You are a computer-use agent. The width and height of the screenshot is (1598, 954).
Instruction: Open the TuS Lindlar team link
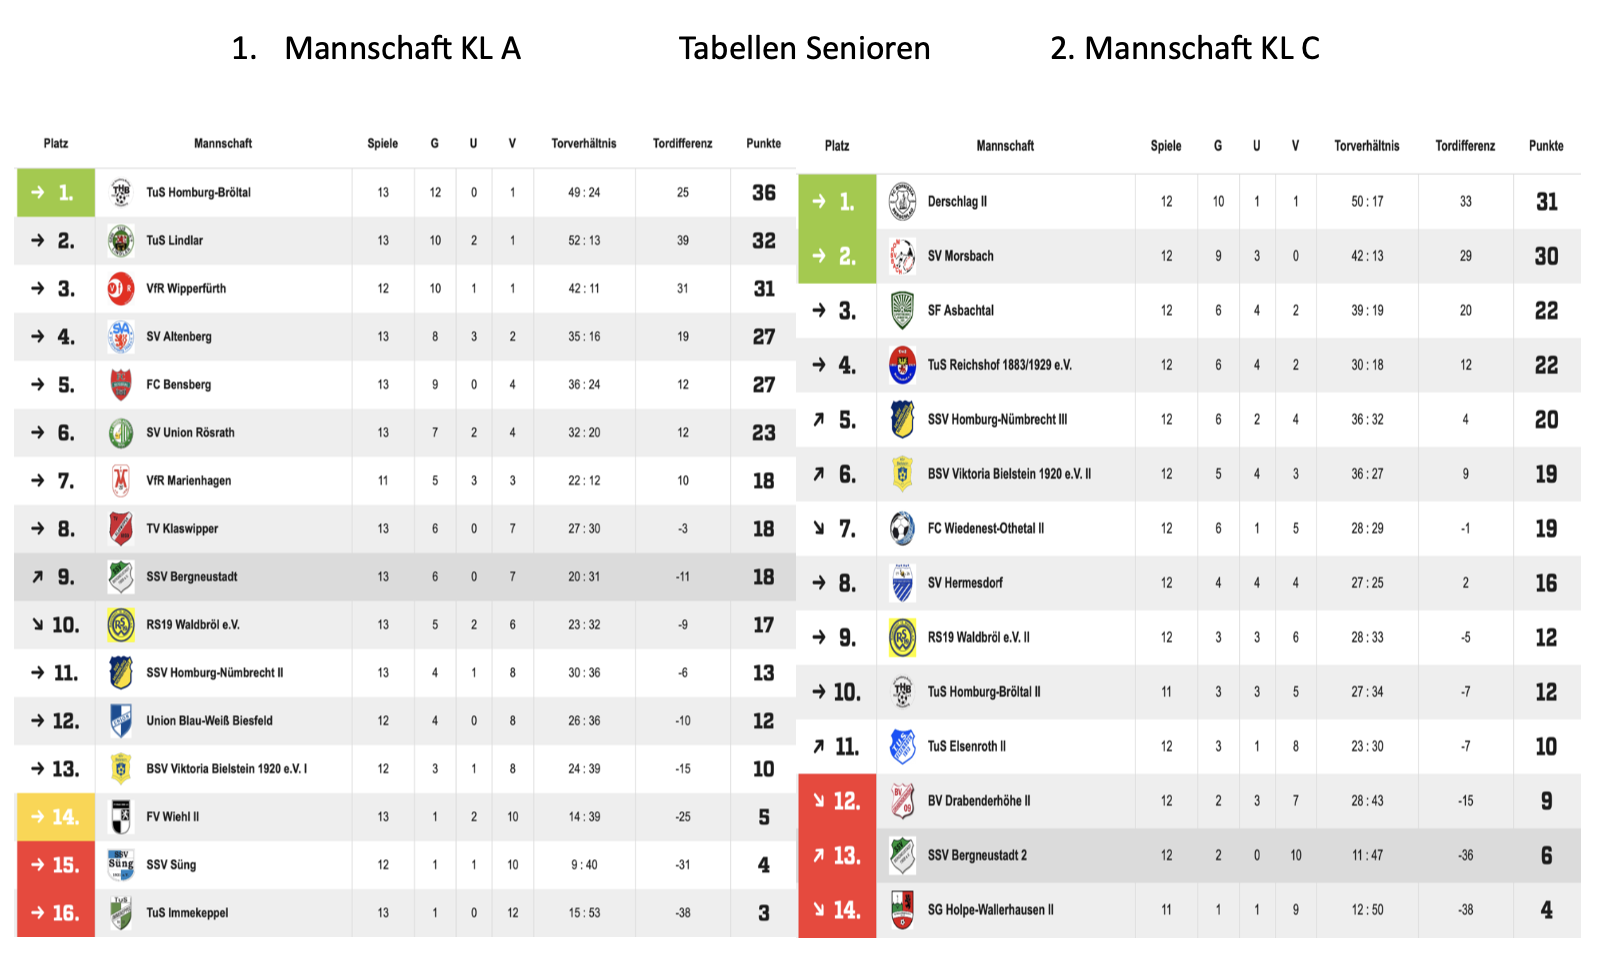click(175, 240)
